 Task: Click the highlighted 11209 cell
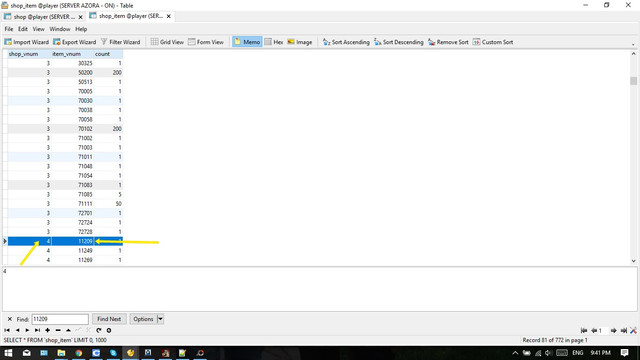click(72, 241)
